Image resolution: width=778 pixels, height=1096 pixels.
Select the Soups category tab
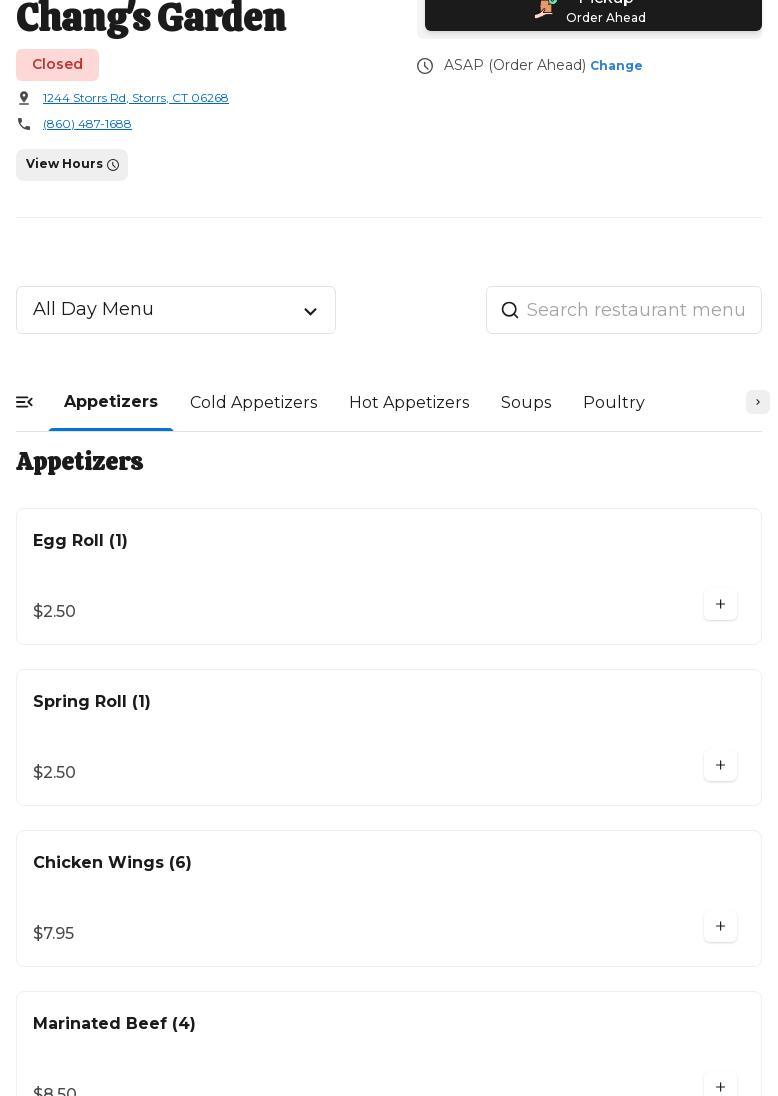[x=526, y=402]
